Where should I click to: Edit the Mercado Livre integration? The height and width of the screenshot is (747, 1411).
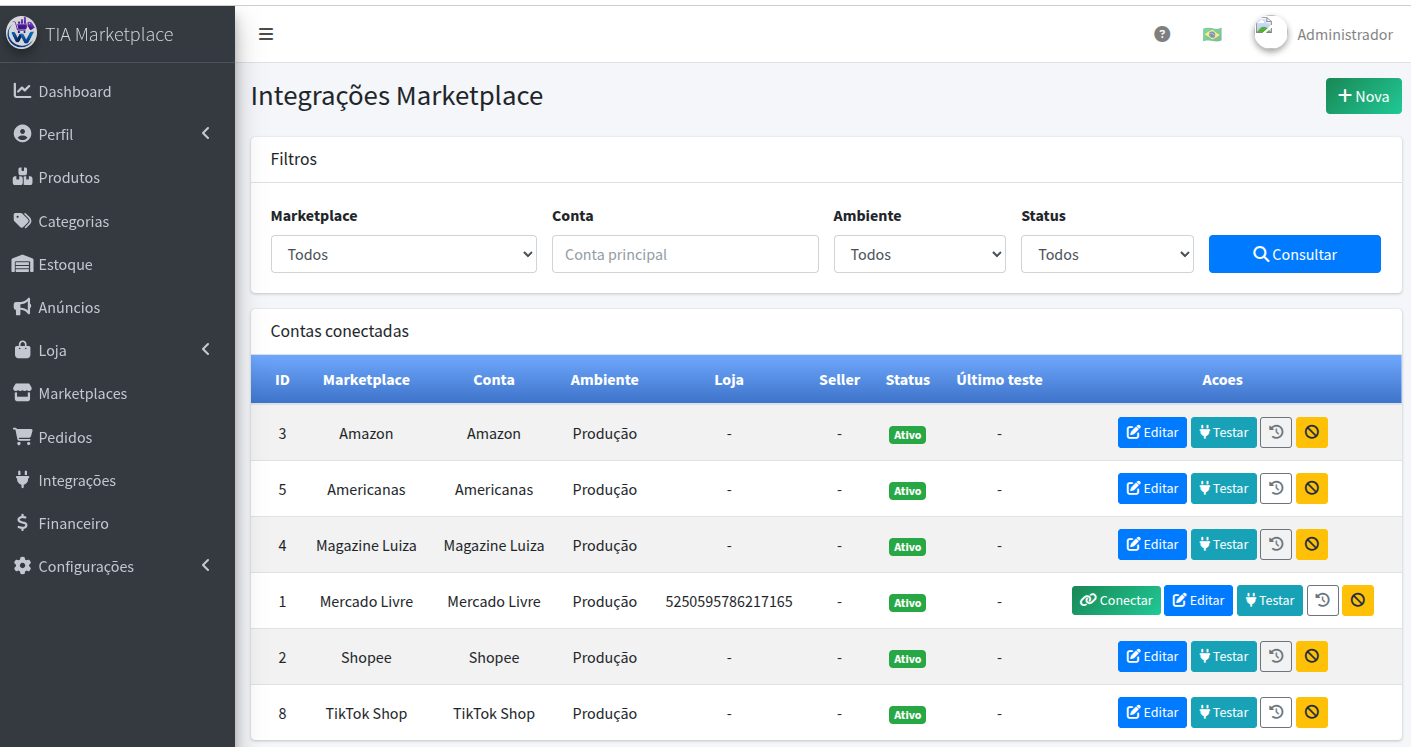(x=1198, y=601)
